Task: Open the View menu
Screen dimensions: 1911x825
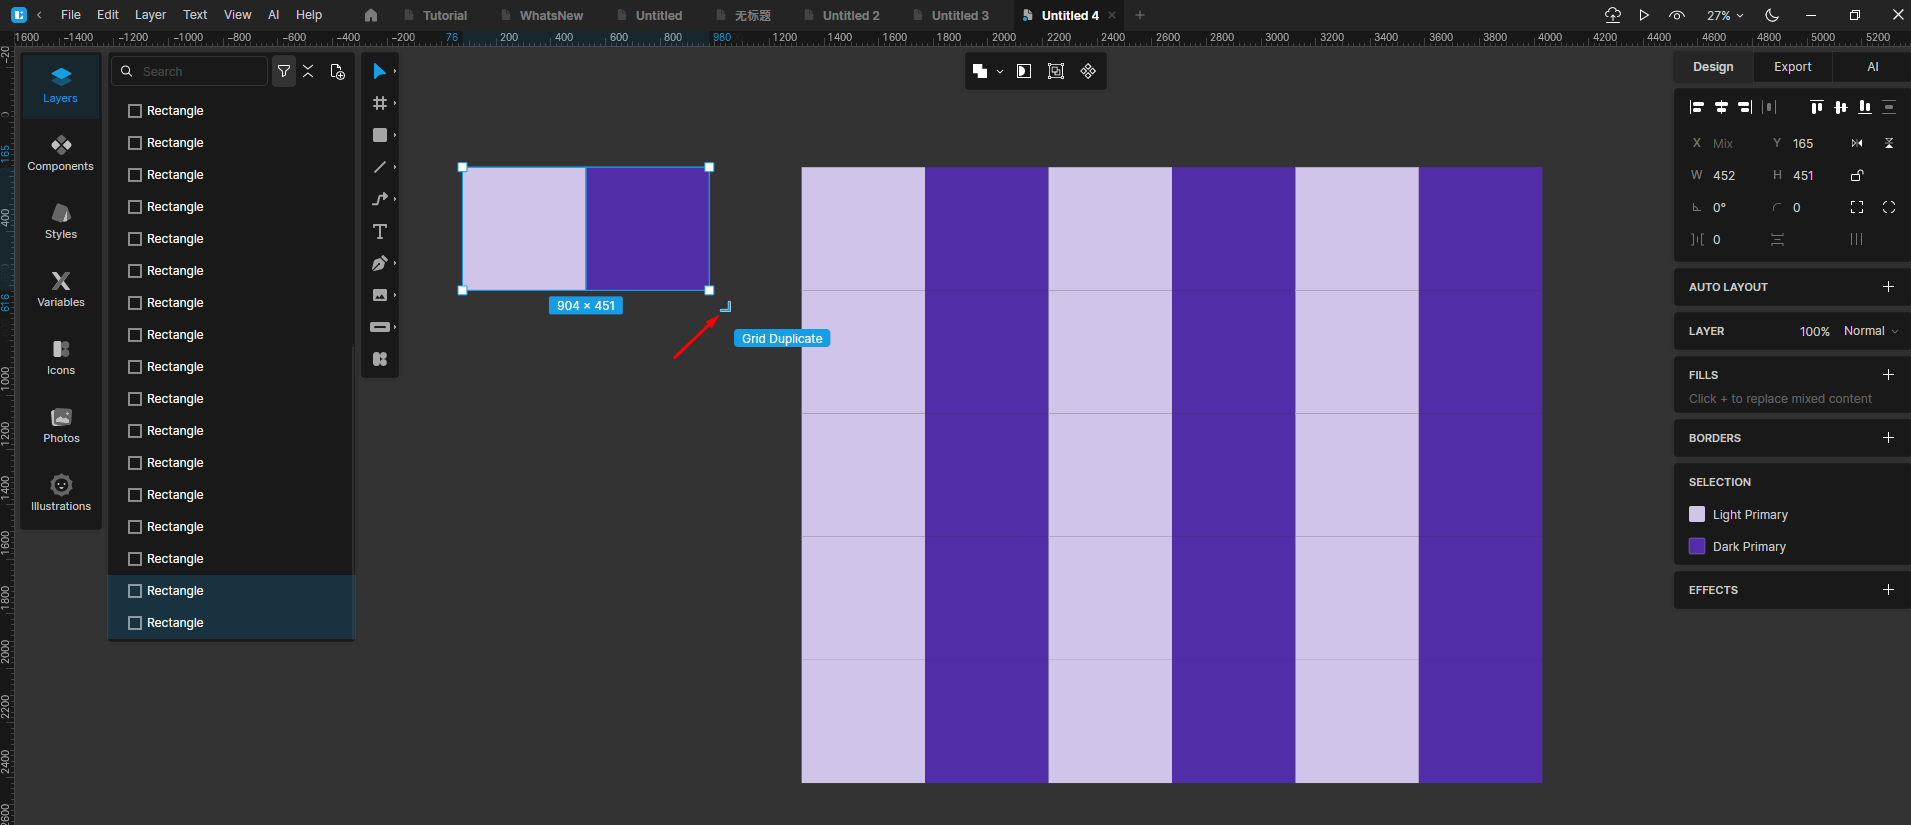Action: coord(237,15)
